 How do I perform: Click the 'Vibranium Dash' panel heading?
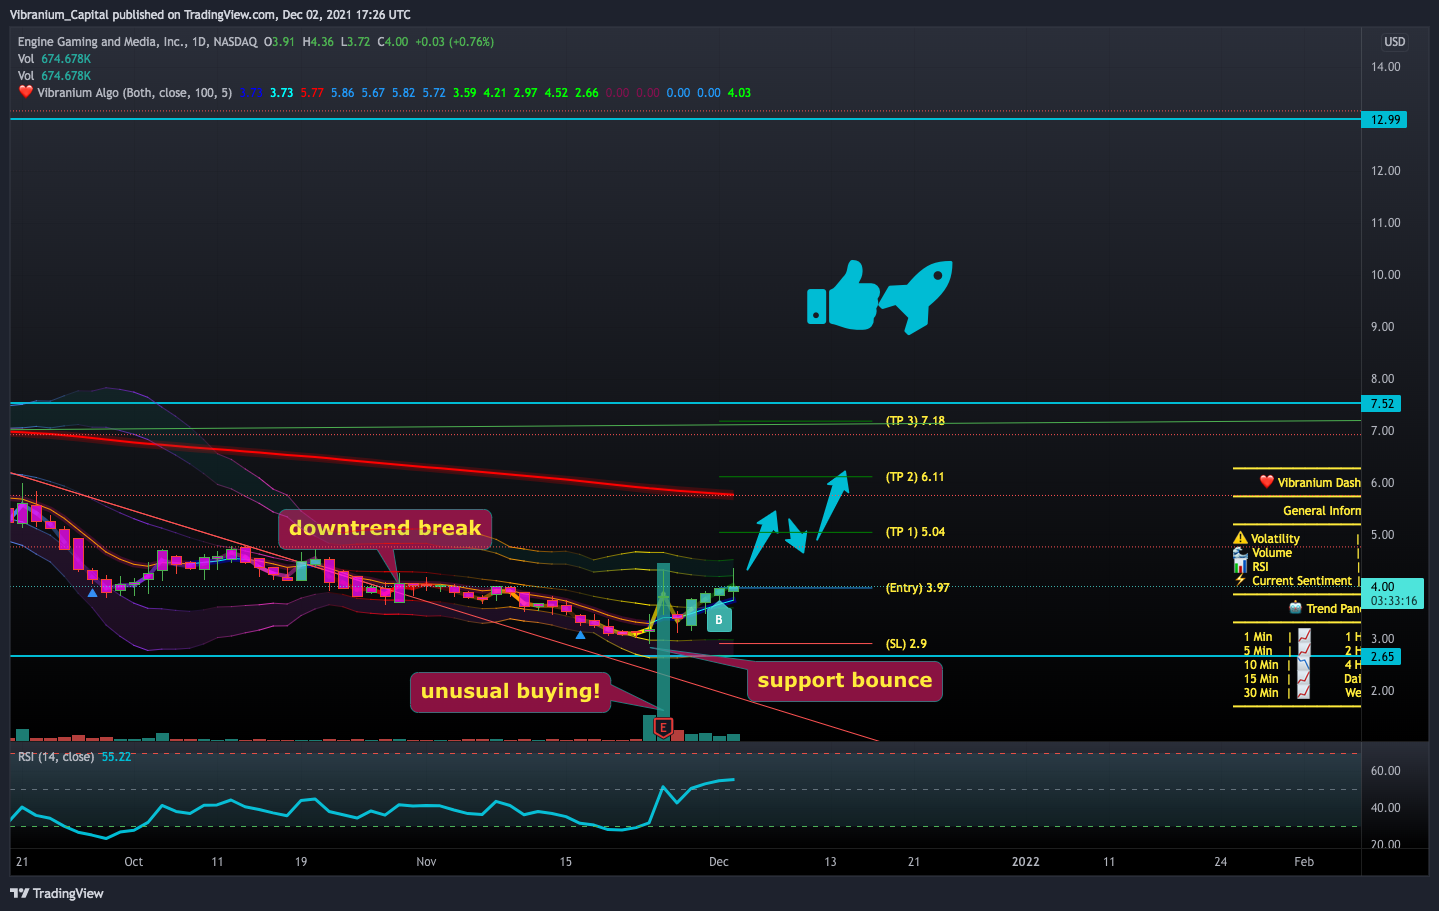pos(1318,482)
